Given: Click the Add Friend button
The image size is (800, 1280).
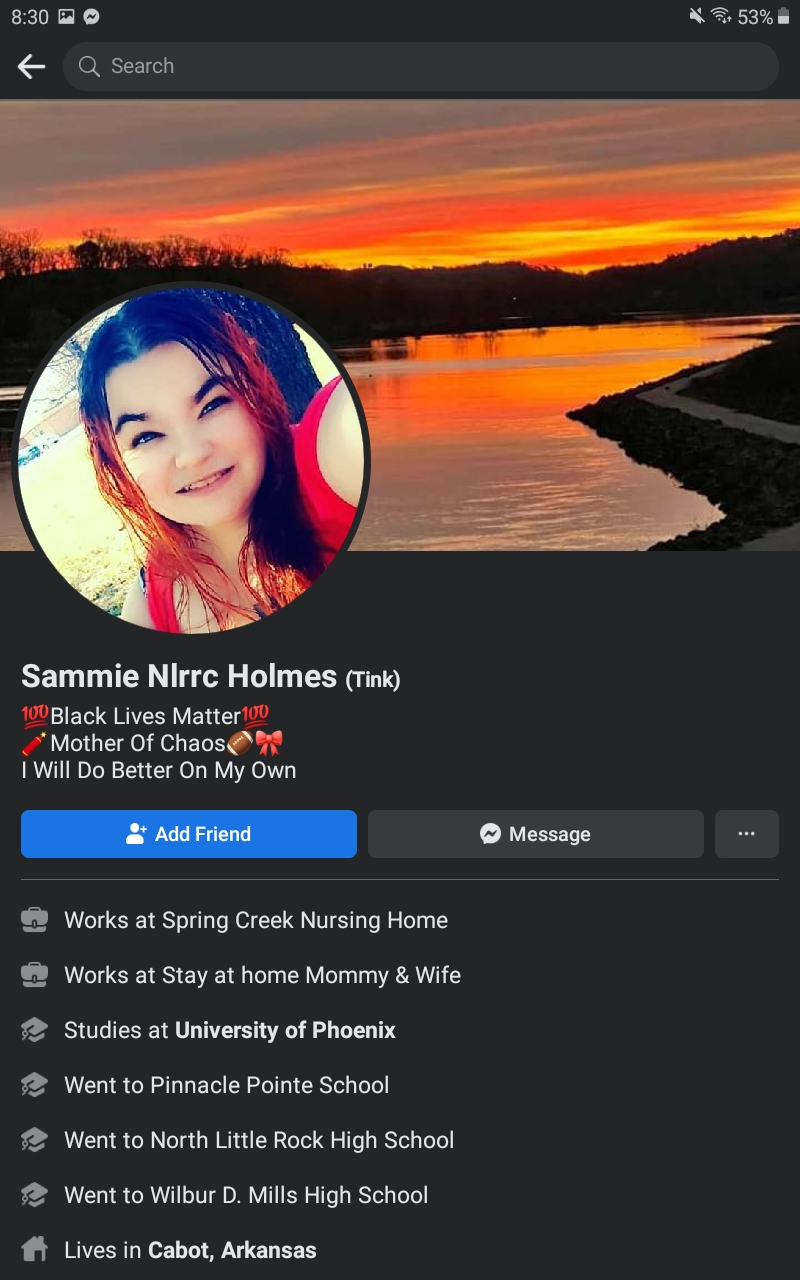Looking at the screenshot, I should [189, 834].
